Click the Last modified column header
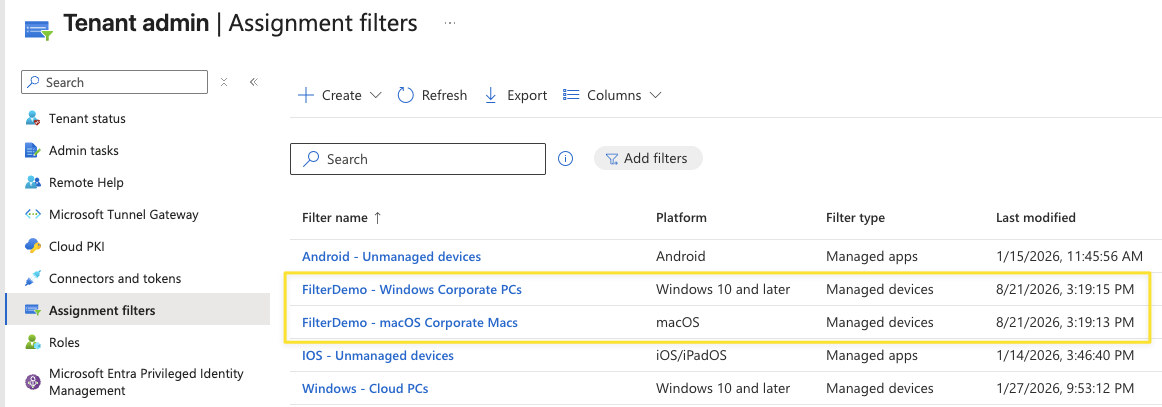This screenshot has width=1162, height=407. 1035,218
